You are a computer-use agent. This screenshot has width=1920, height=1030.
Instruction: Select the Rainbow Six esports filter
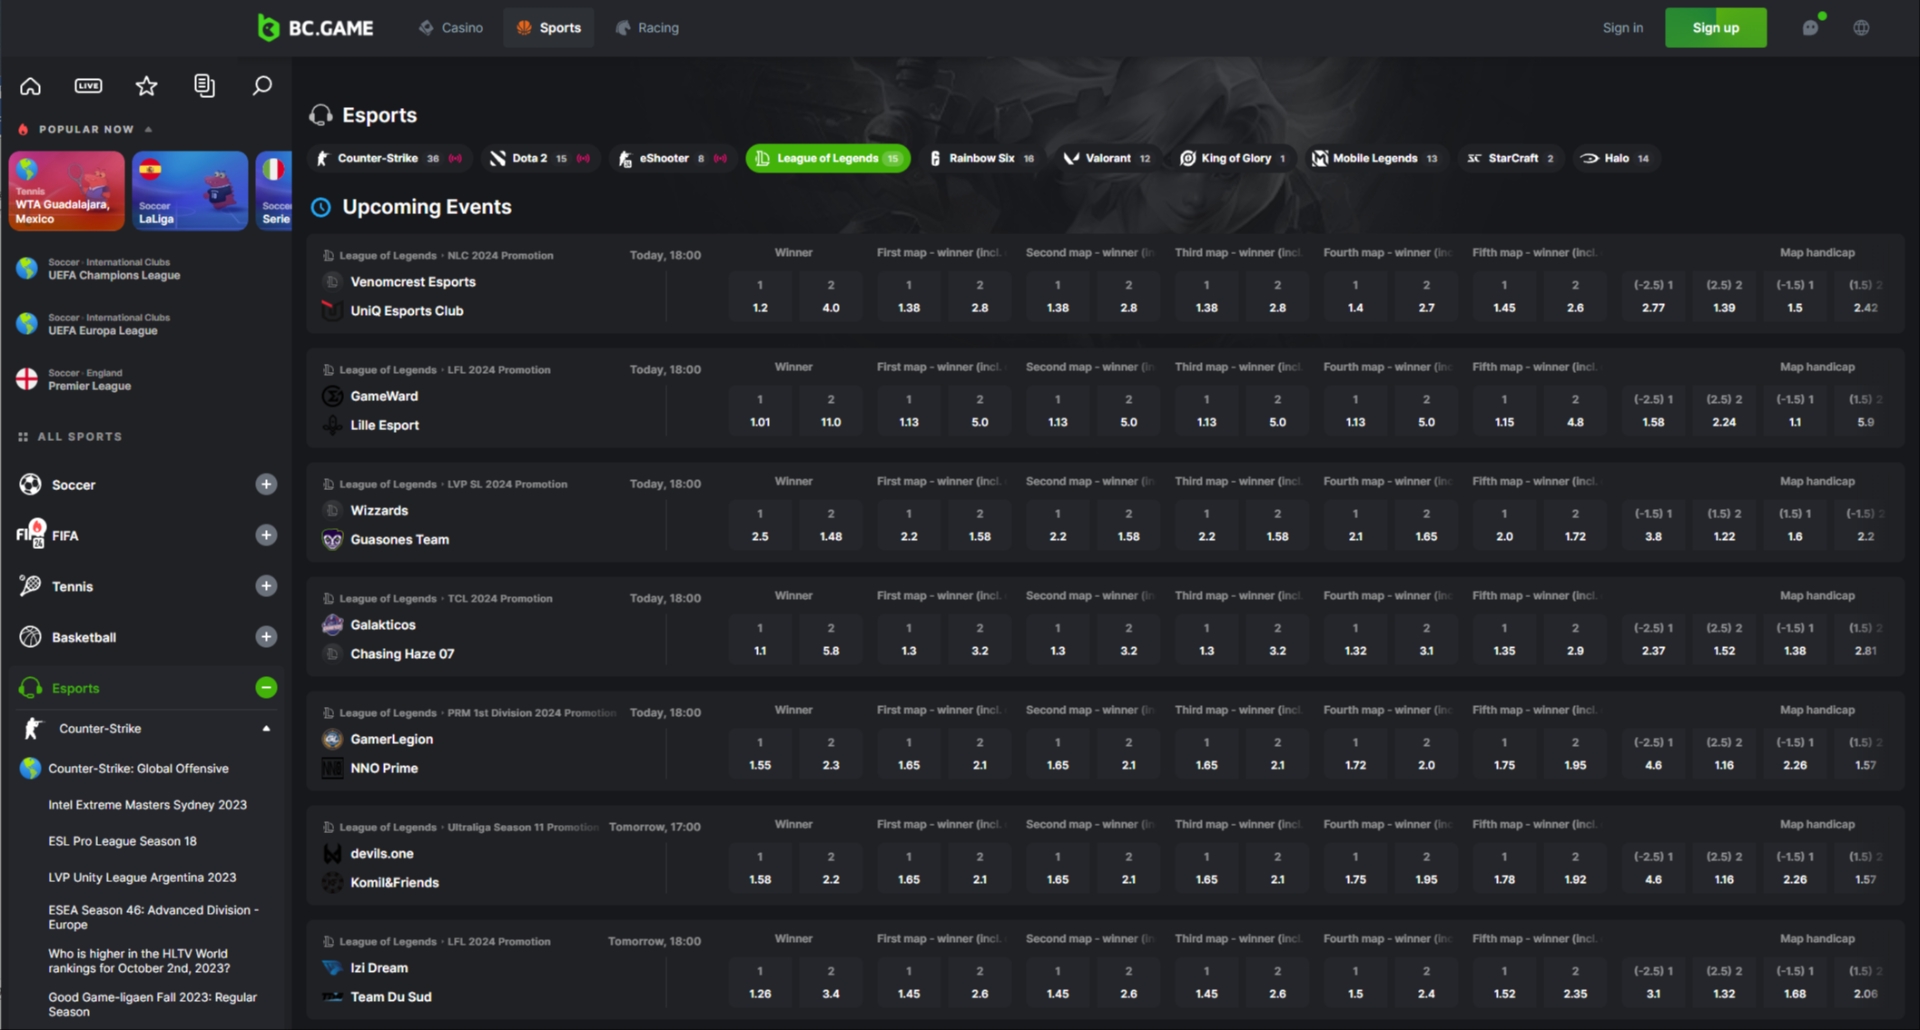[982, 159]
